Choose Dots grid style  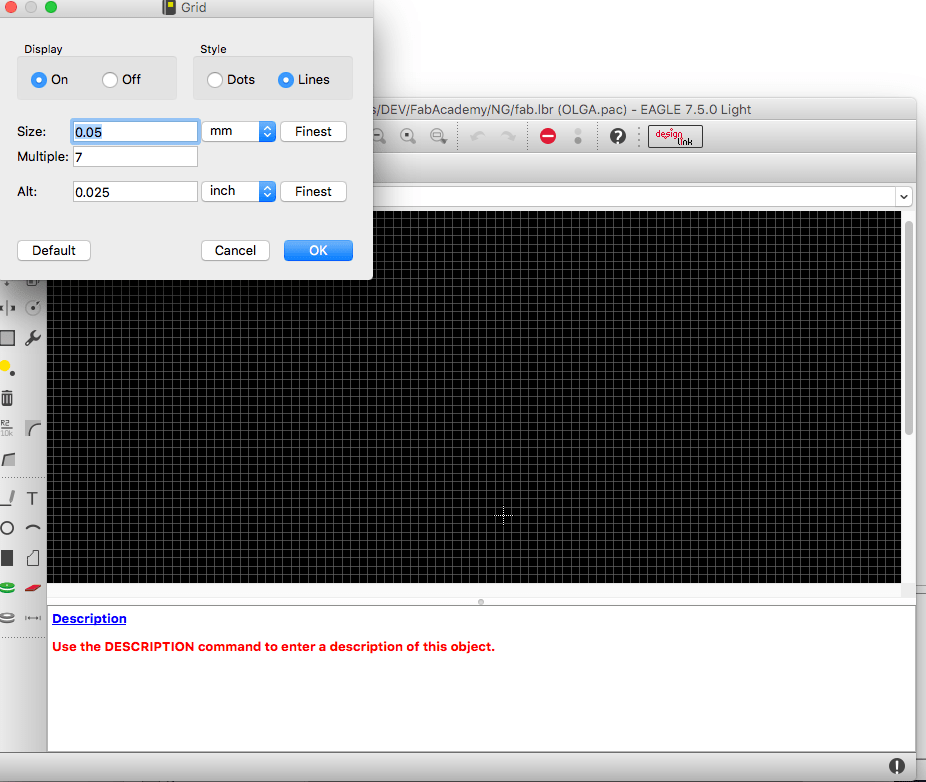coord(215,80)
